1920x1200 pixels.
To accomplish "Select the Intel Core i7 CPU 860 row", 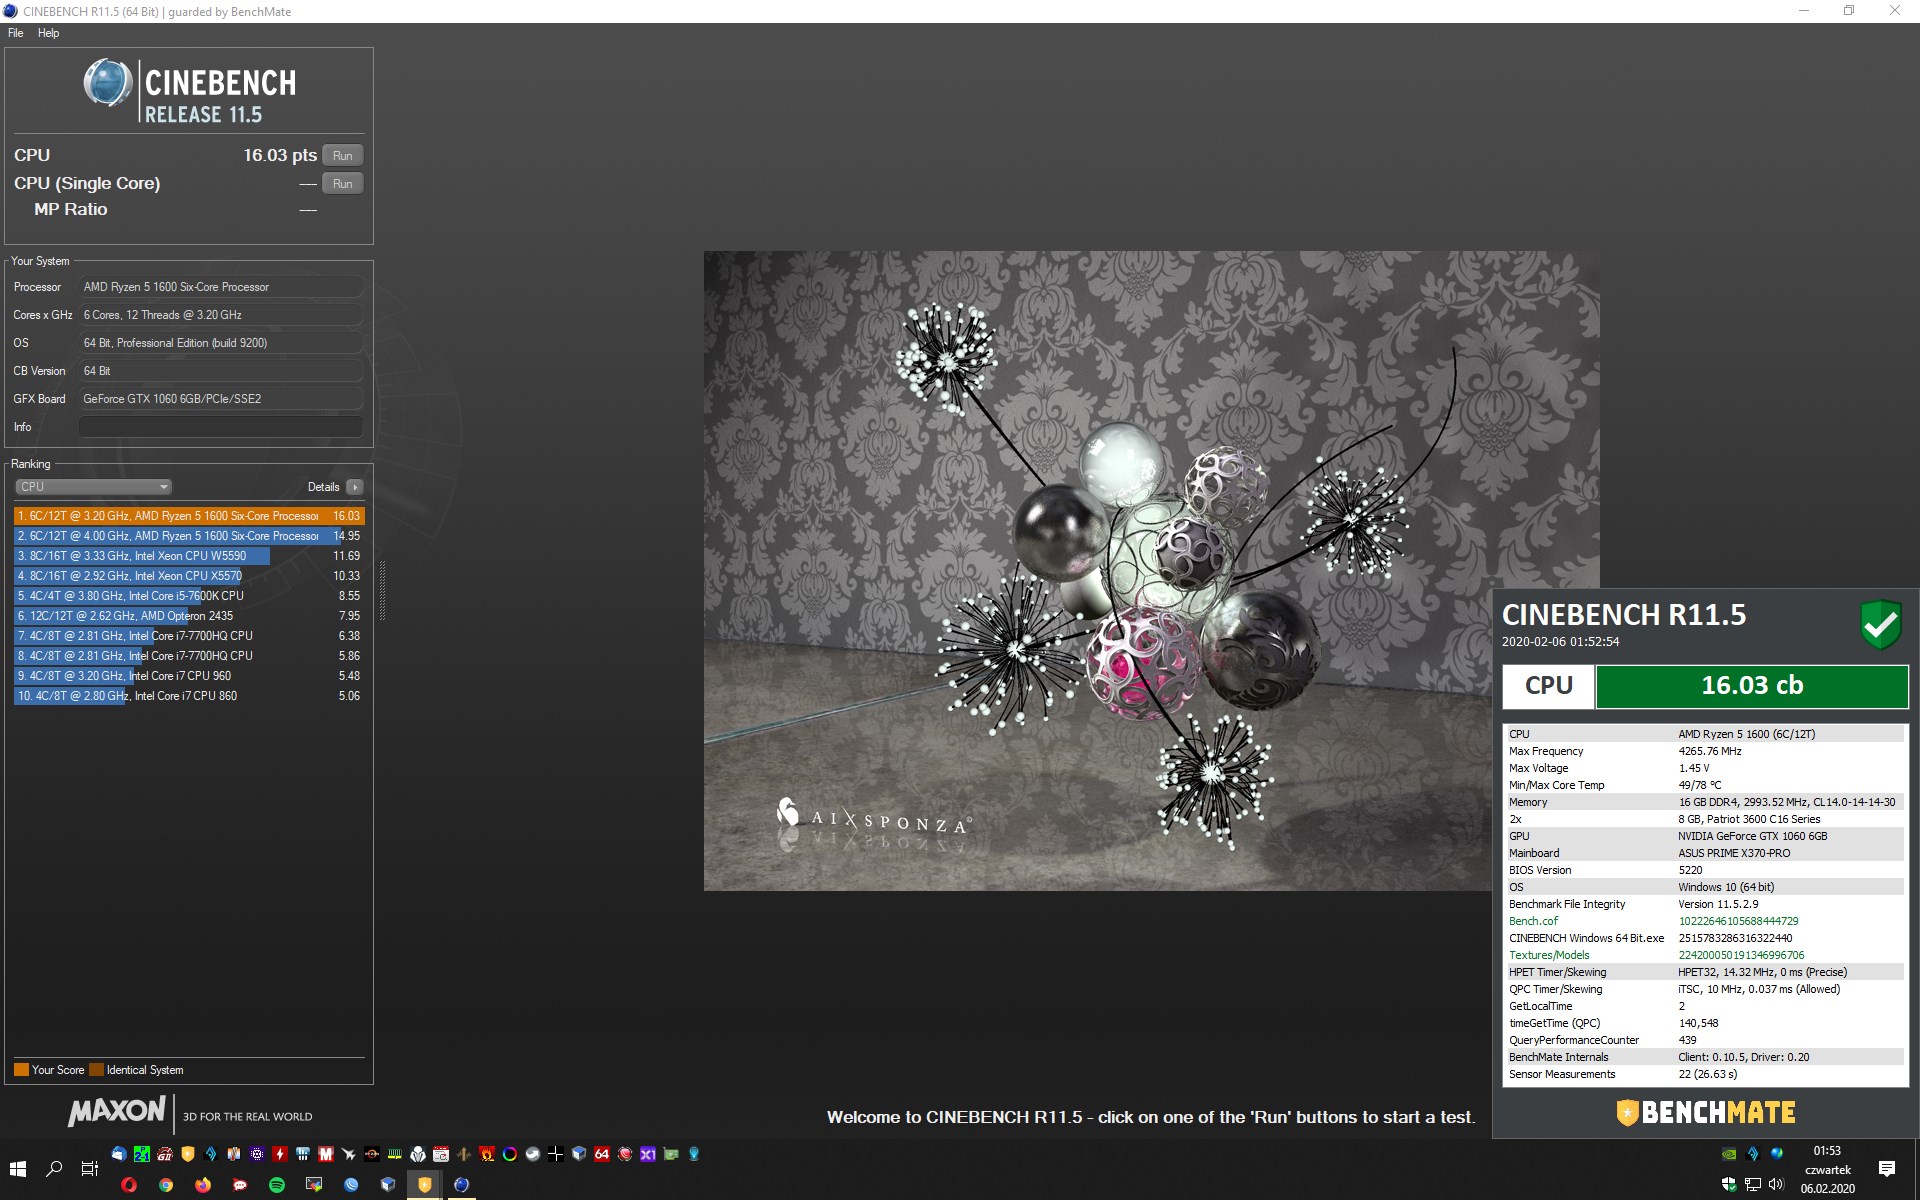I will [189, 696].
